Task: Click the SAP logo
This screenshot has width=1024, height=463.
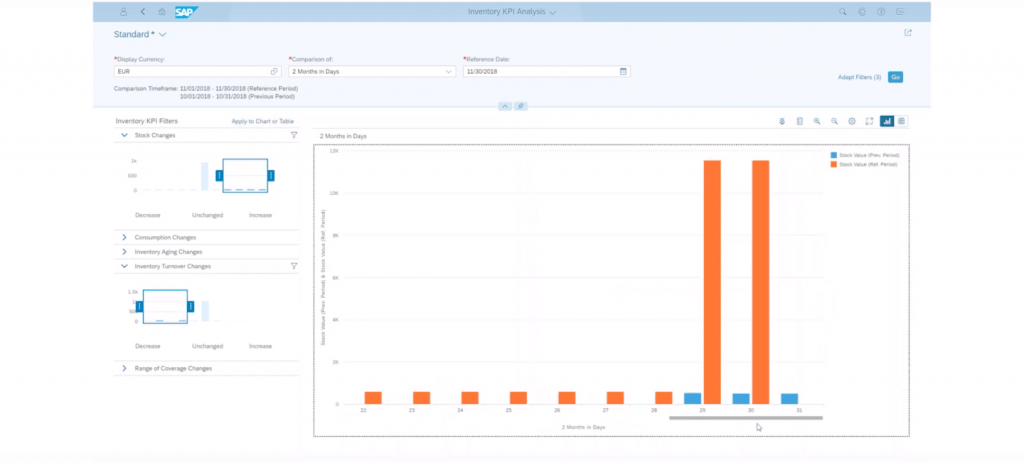Action: coord(187,12)
